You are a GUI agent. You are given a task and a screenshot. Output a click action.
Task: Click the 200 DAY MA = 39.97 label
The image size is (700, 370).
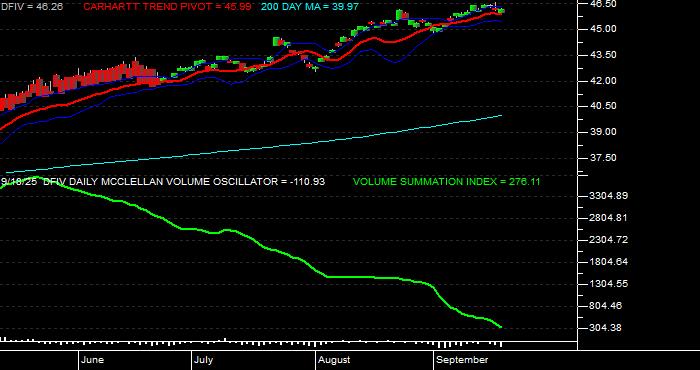coord(309,7)
